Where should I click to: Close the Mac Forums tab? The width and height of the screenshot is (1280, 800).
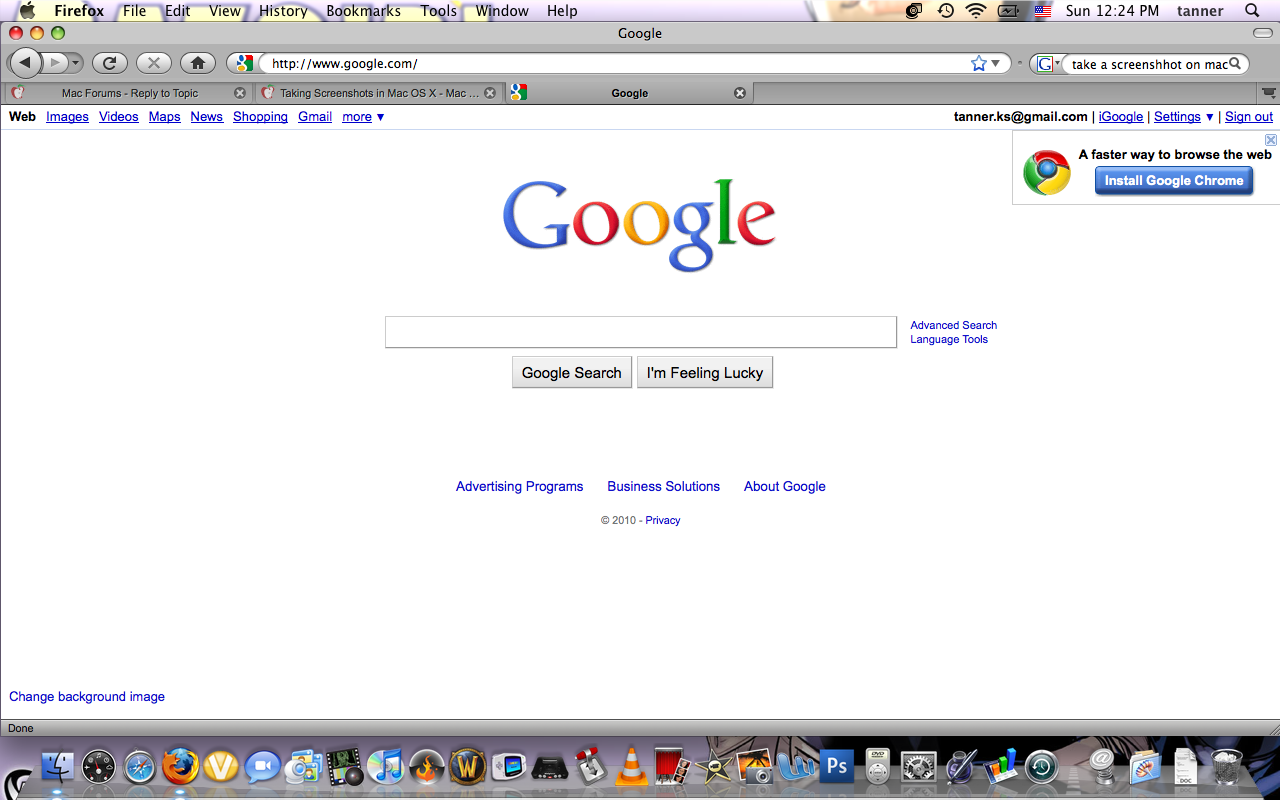tap(240, 93)
